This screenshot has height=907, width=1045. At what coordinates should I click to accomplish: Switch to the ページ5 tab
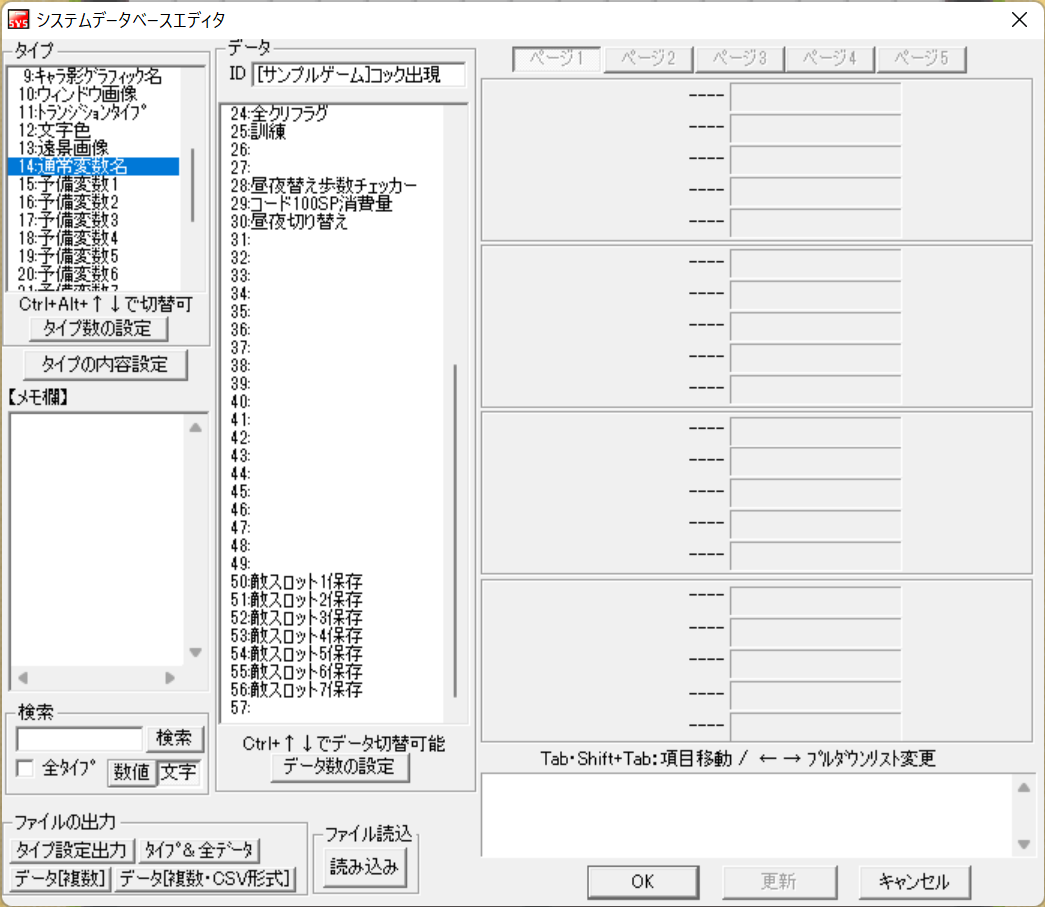coord(921,59)
